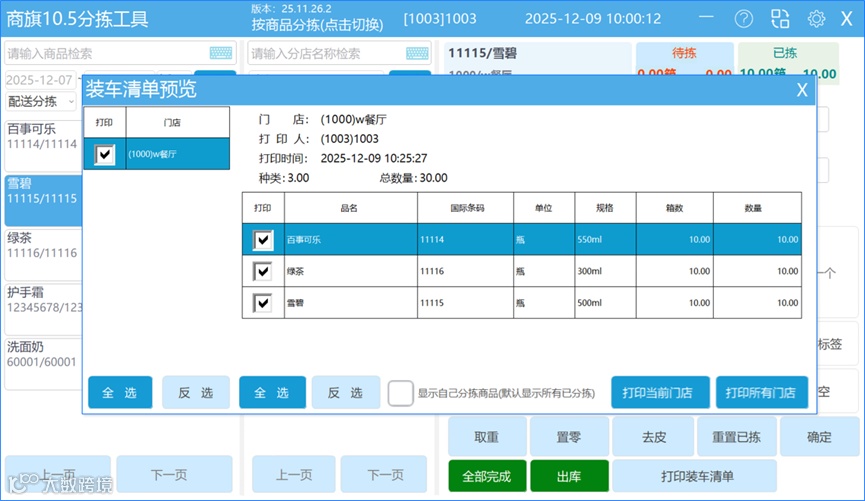Click 打印当前门店 button
The image size is (865, 501).
click(660, 392)
